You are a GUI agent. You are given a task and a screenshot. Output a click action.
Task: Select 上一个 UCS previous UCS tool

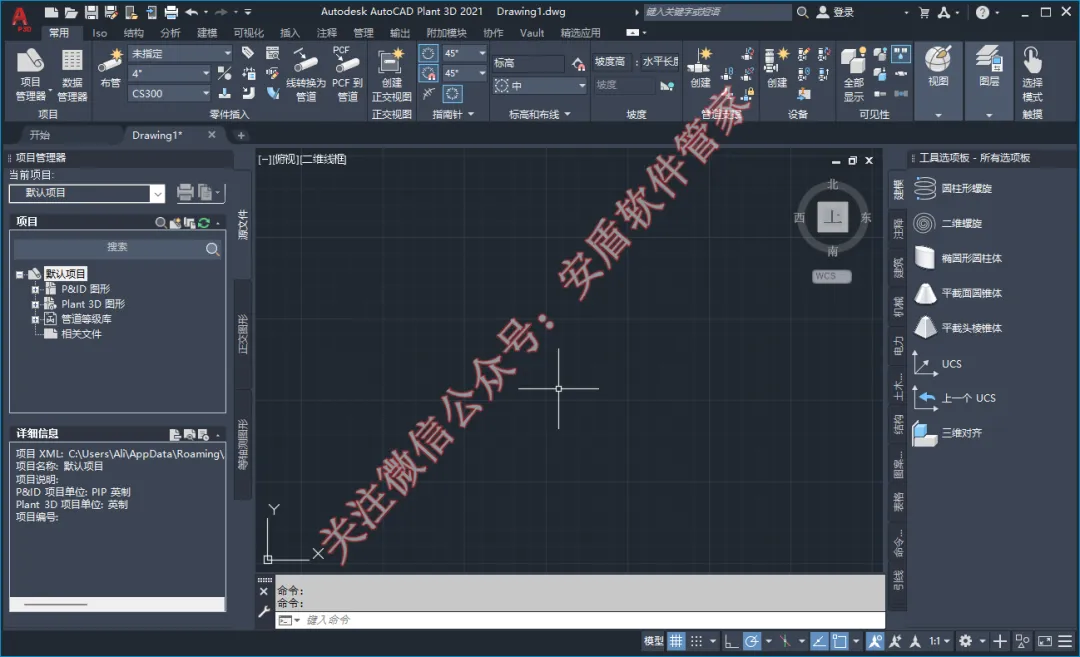pos(955,398)
